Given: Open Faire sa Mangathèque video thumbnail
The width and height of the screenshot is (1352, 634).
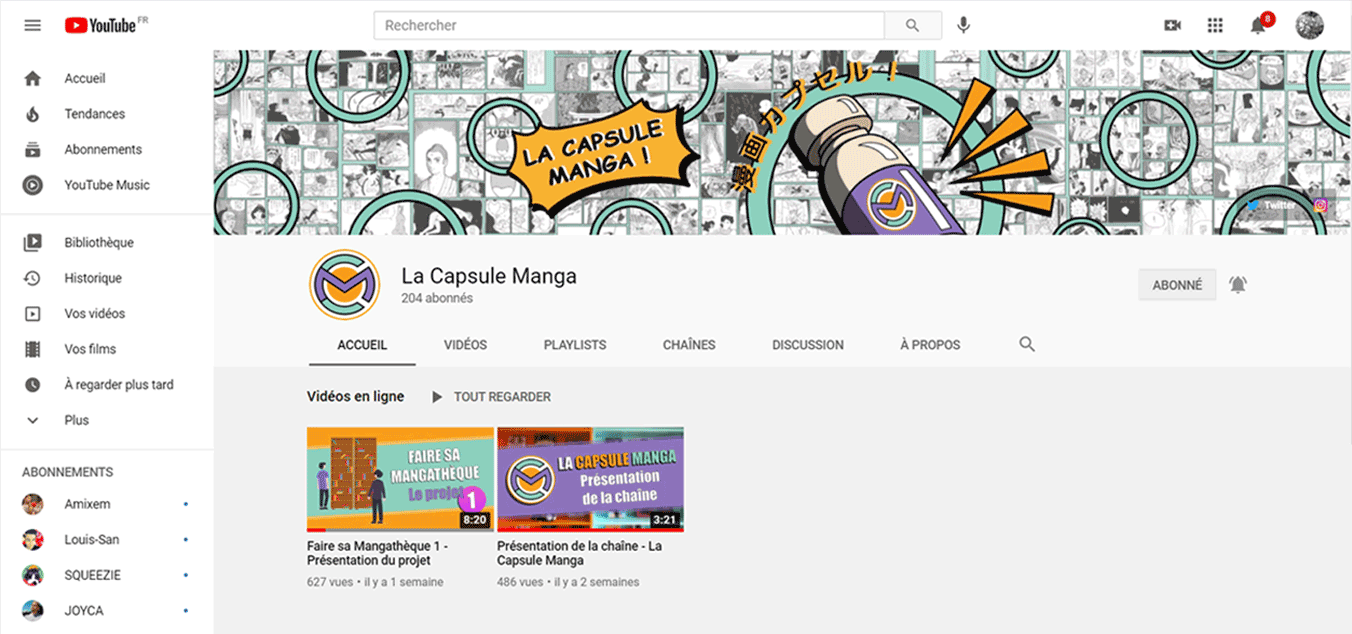Looking at the screenshot, I should [400, 479].
